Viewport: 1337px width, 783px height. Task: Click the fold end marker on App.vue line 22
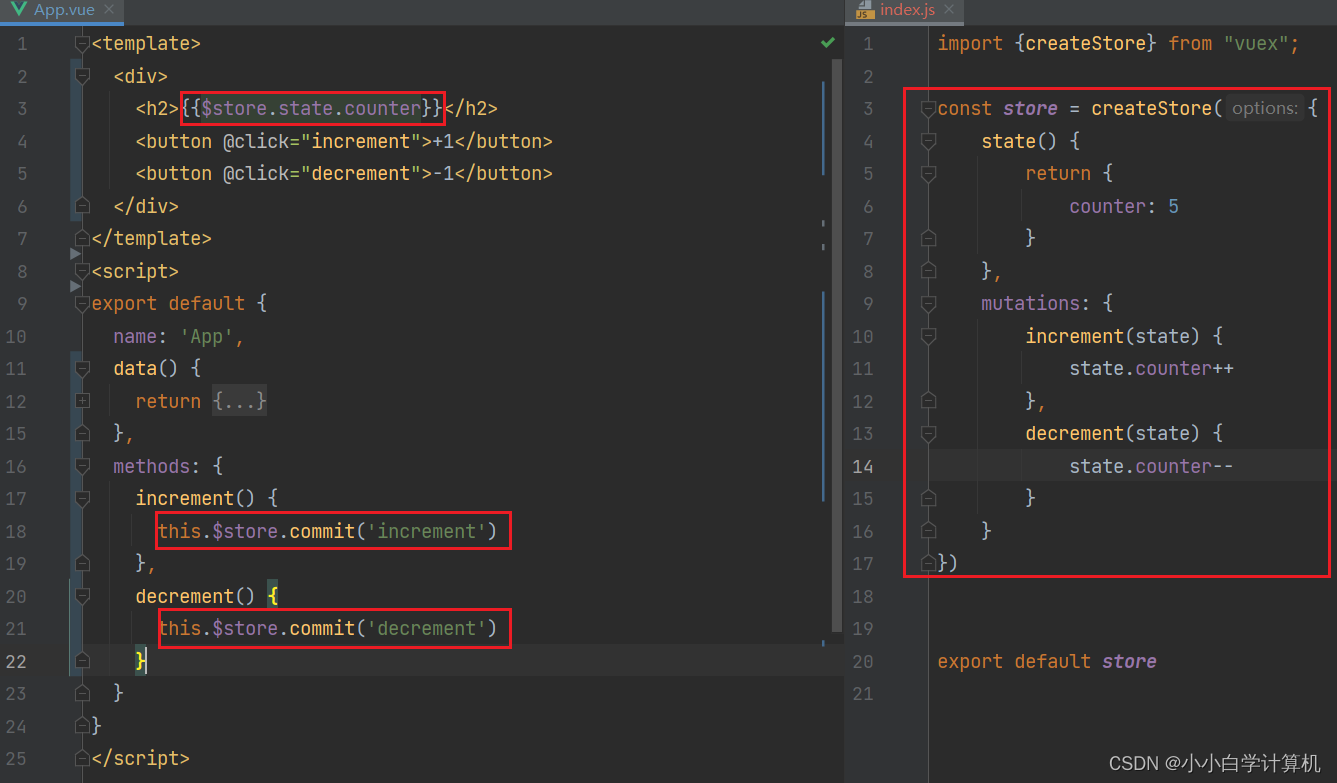point(83,661)
